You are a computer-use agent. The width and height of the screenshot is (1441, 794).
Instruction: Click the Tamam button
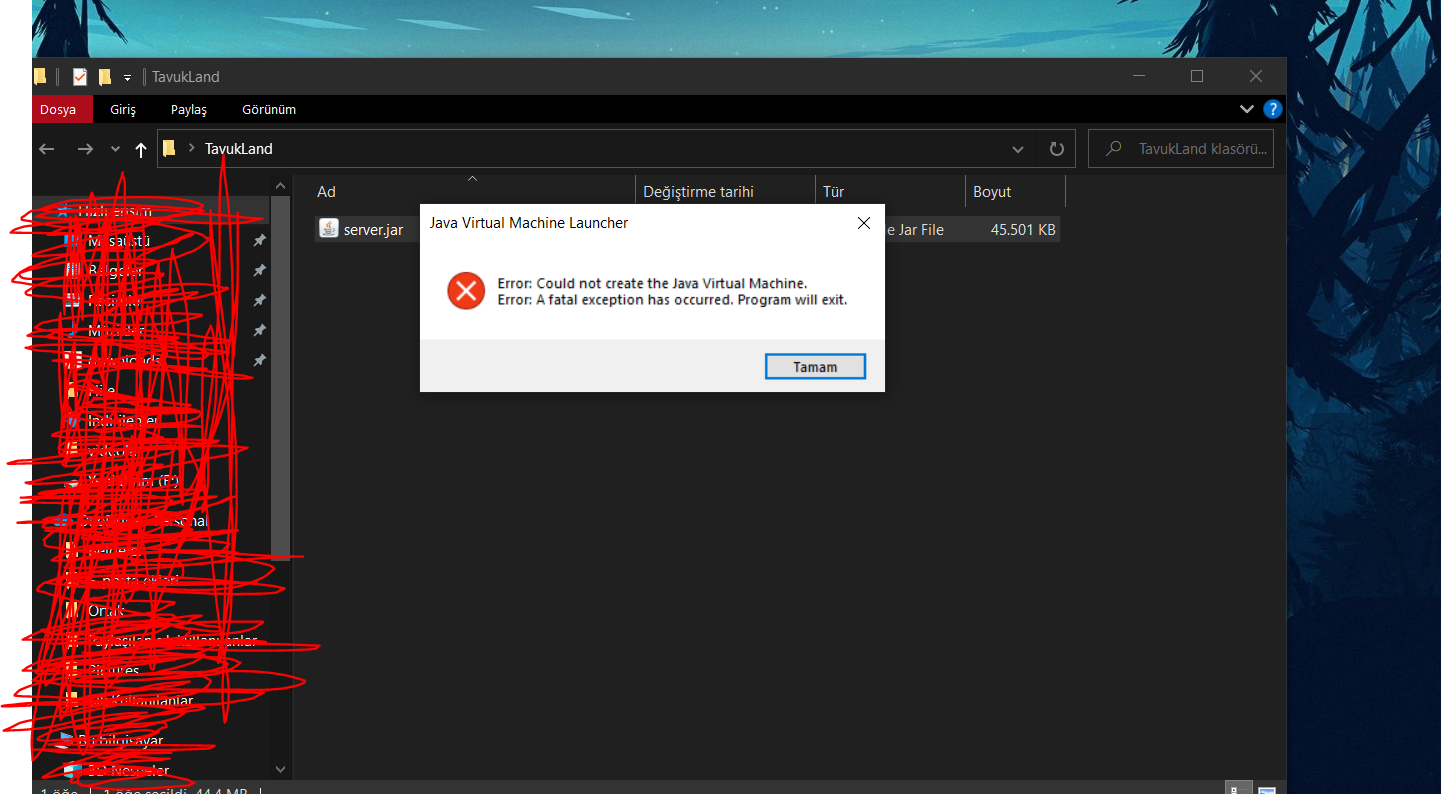tap(815, 367)
